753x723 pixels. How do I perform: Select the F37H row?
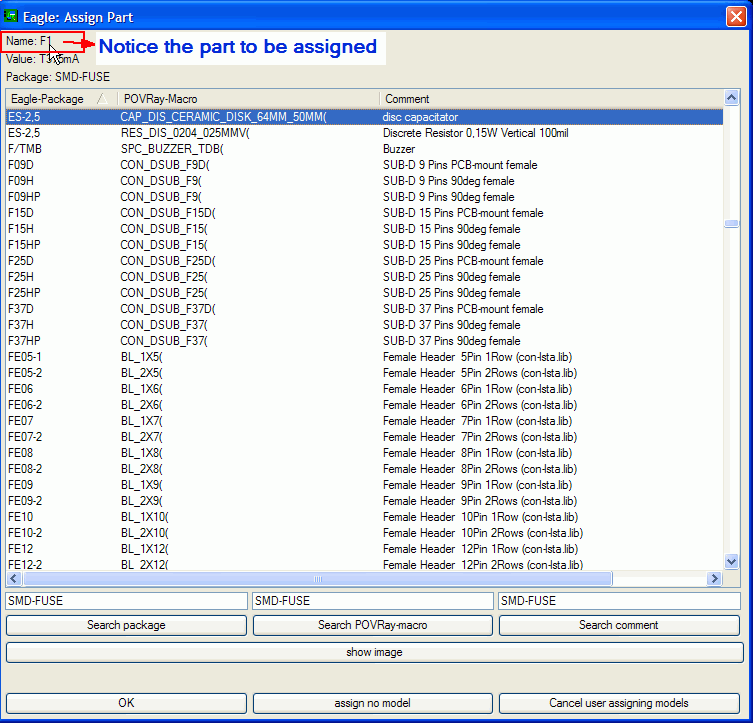pos(364,325)
